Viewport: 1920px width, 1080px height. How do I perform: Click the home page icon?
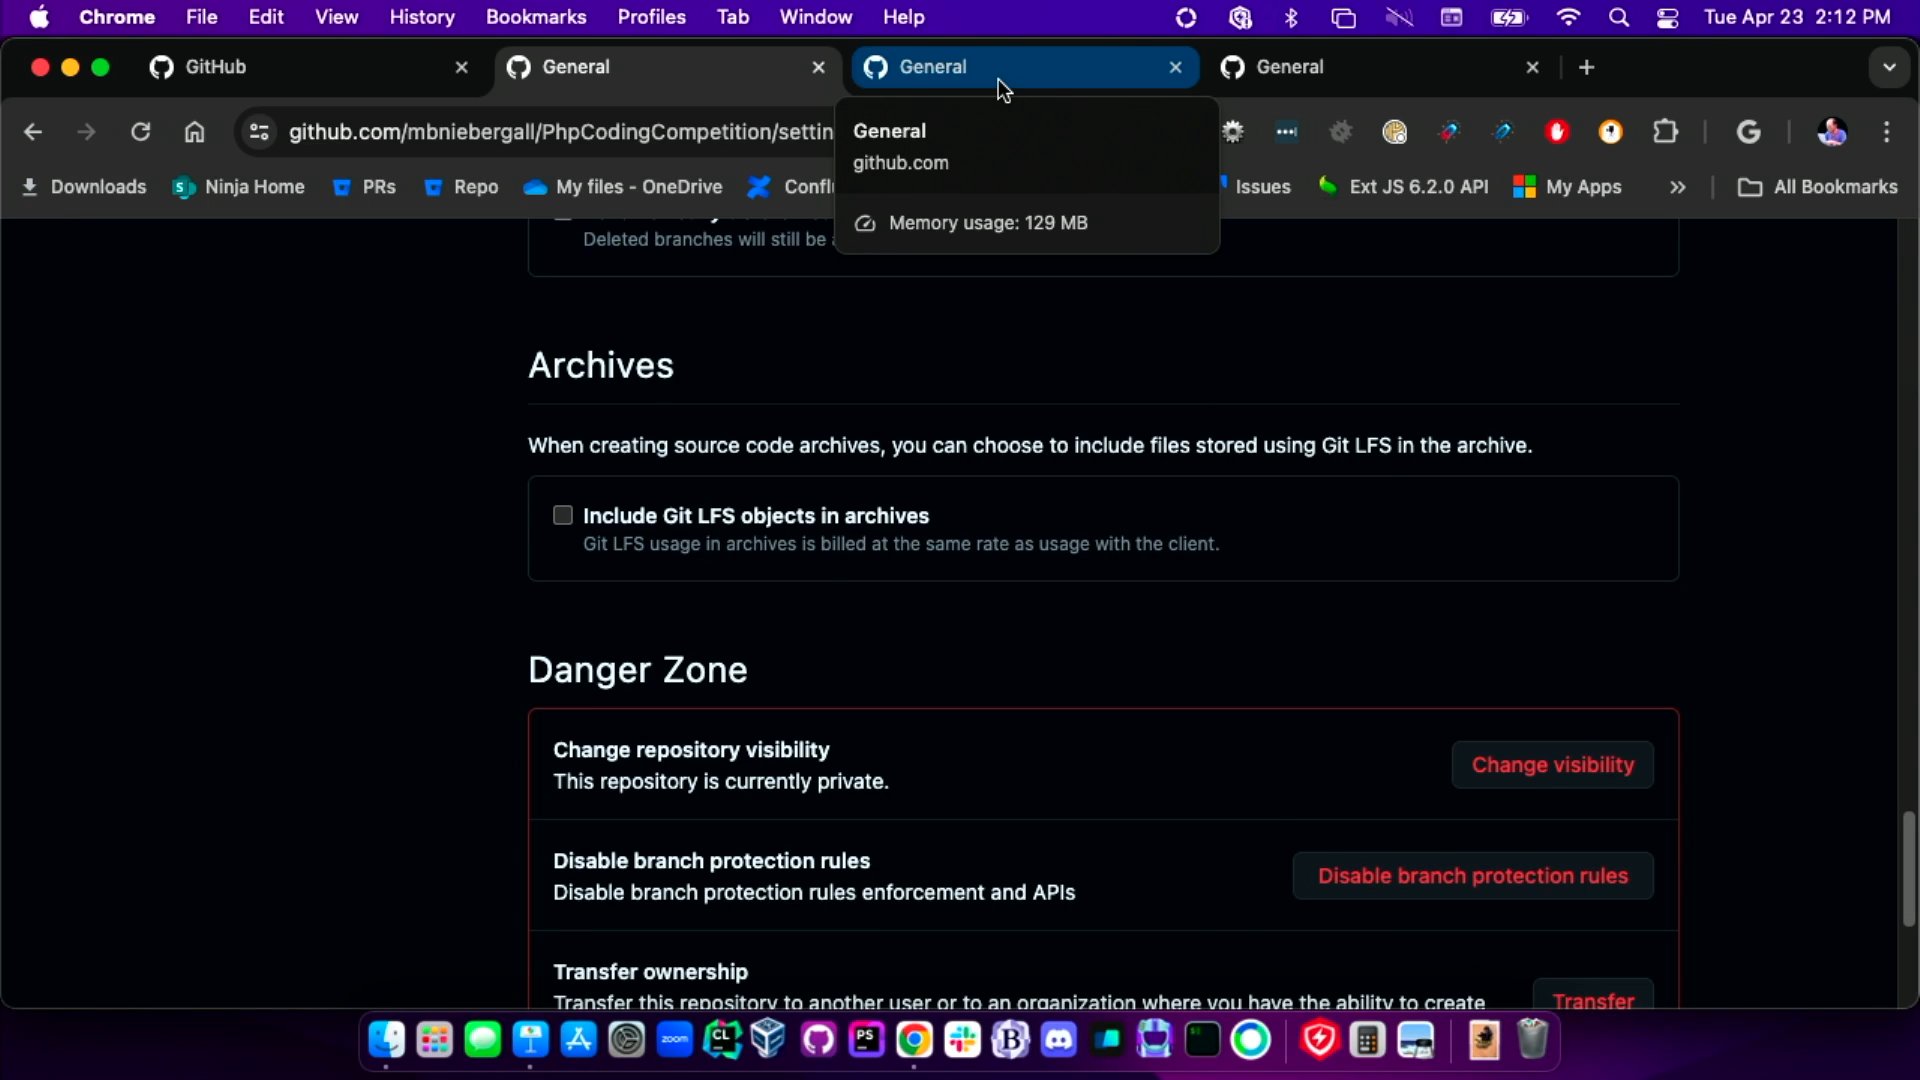pyautogui.click(x=194, y=132)
